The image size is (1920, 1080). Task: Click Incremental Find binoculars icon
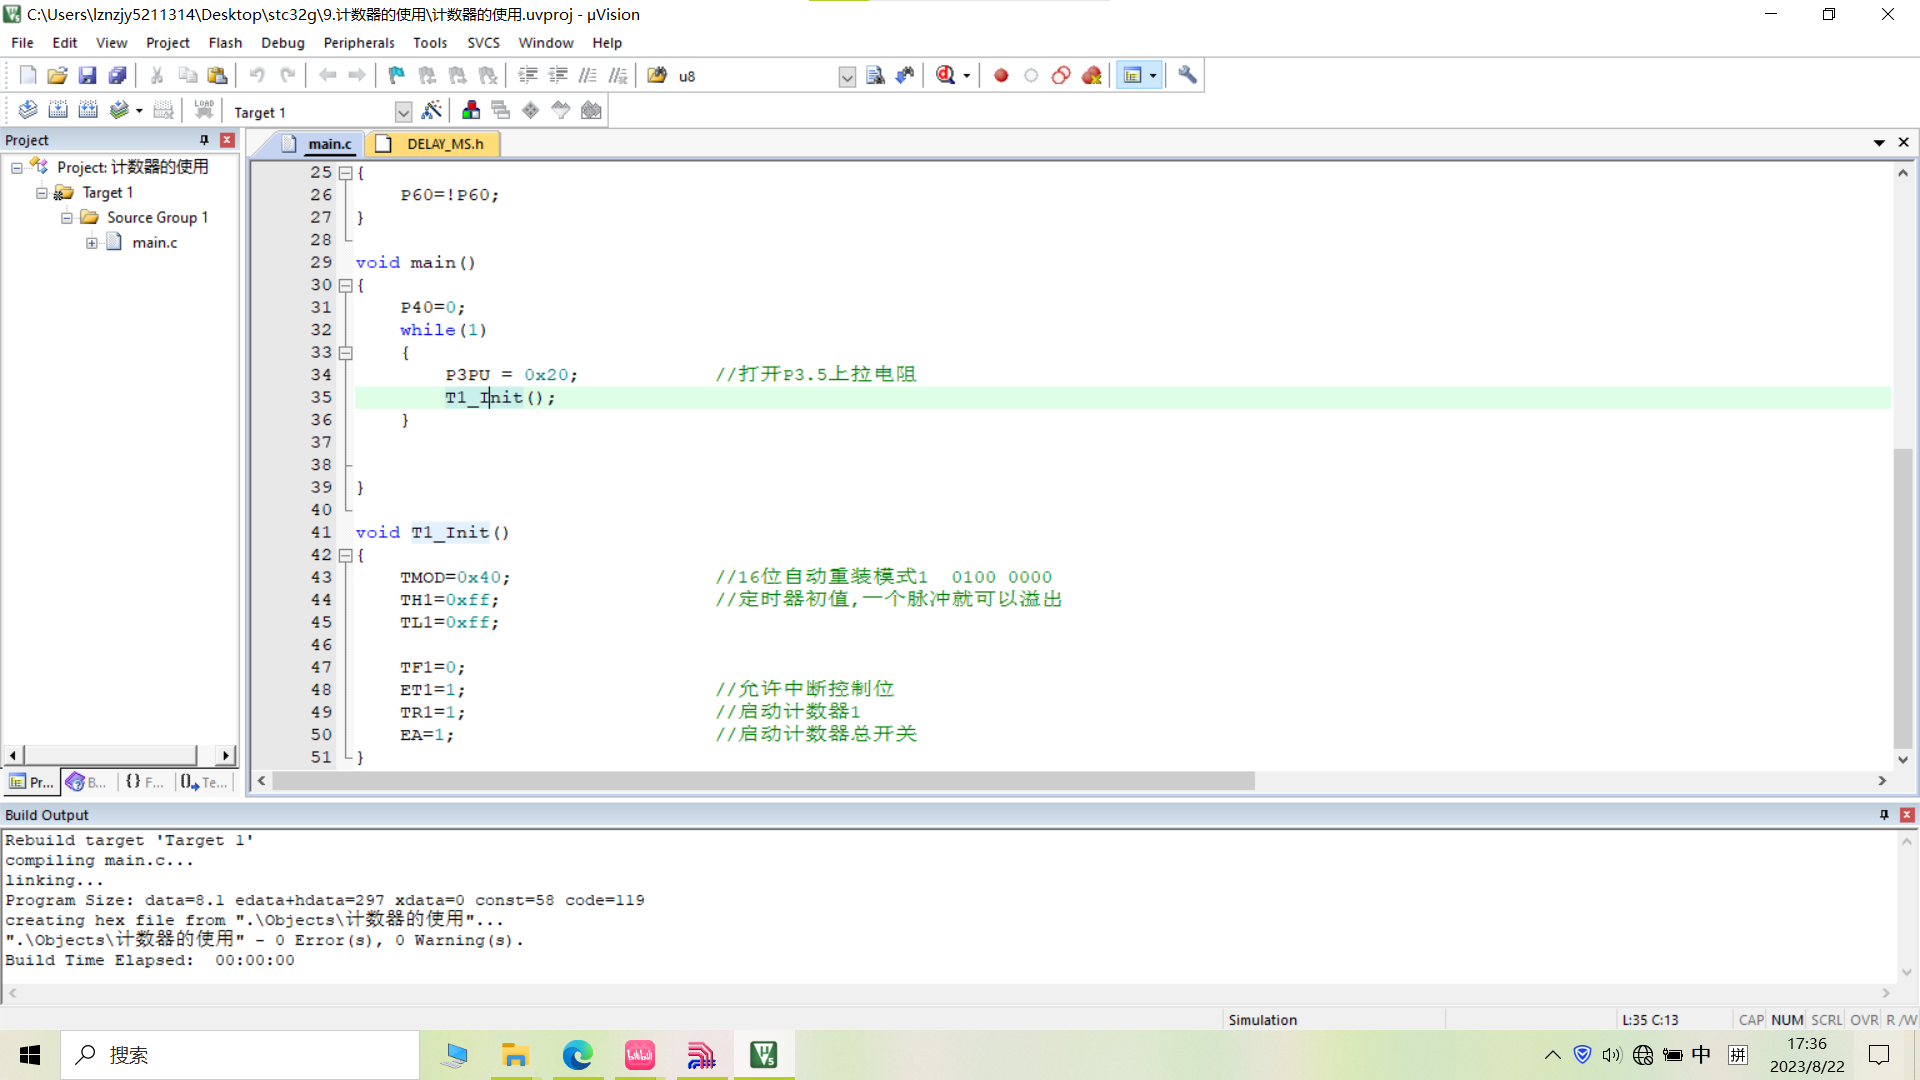pyautogui.click(x=905, y=75)
